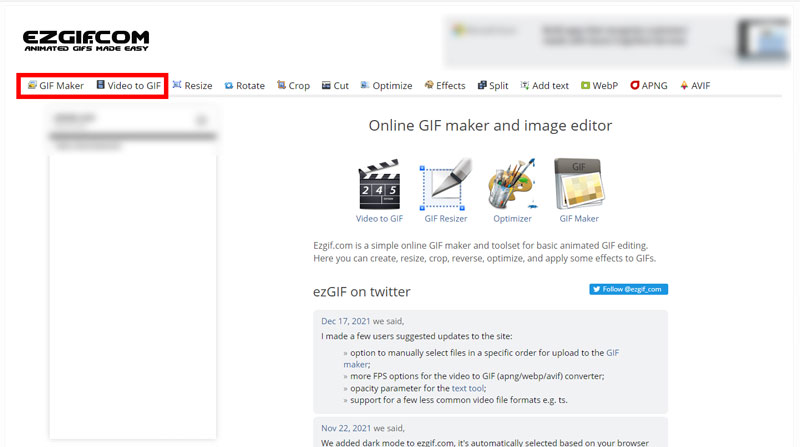Open the Nov 22, 2021 tweet date link

tap(346, 428)
